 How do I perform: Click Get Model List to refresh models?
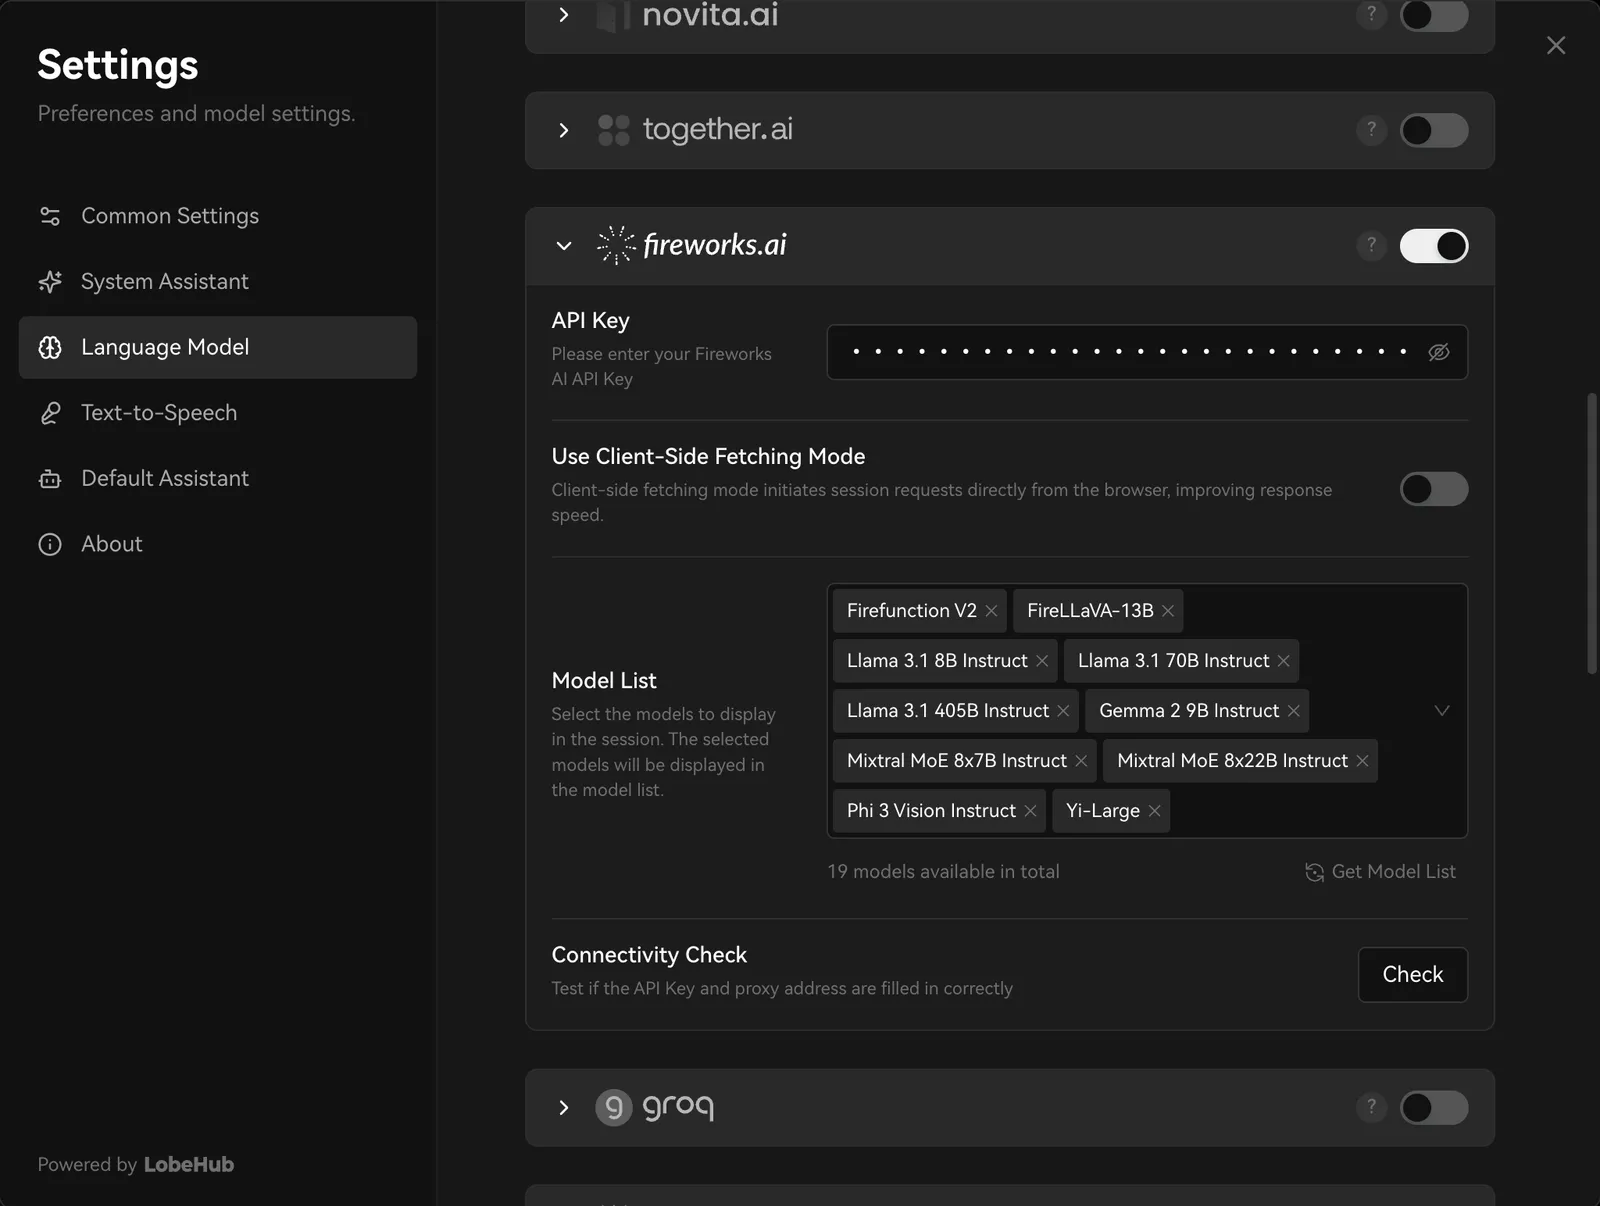[1380, 872]
